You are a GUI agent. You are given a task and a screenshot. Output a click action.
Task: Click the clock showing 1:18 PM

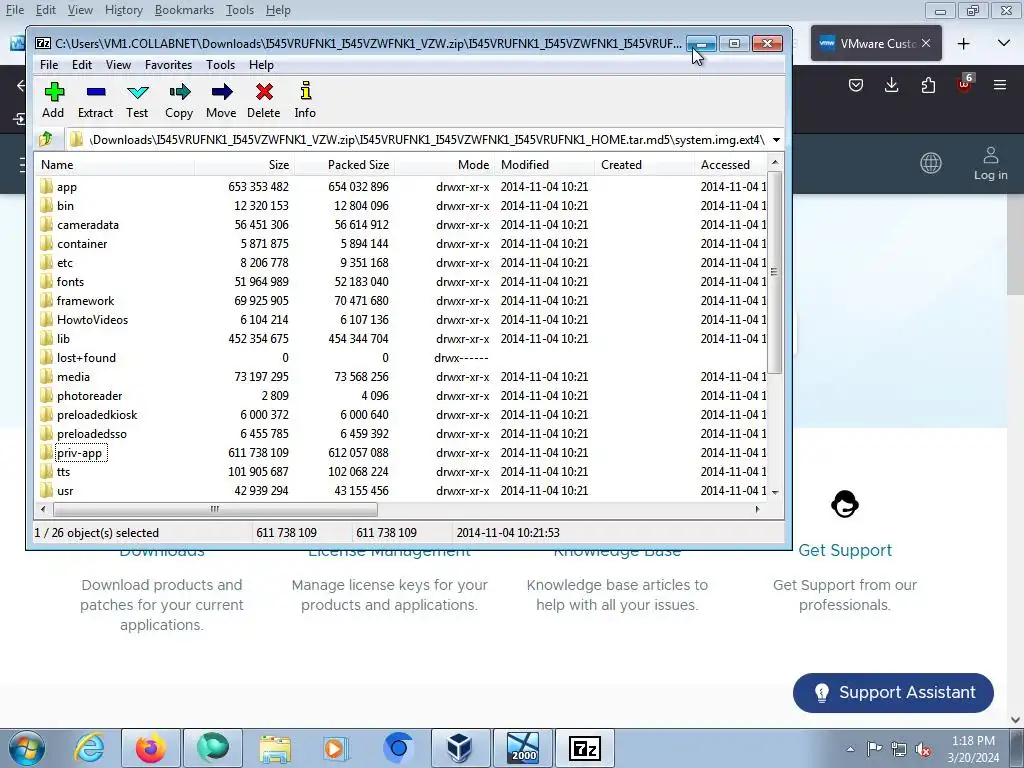(973, 741)
